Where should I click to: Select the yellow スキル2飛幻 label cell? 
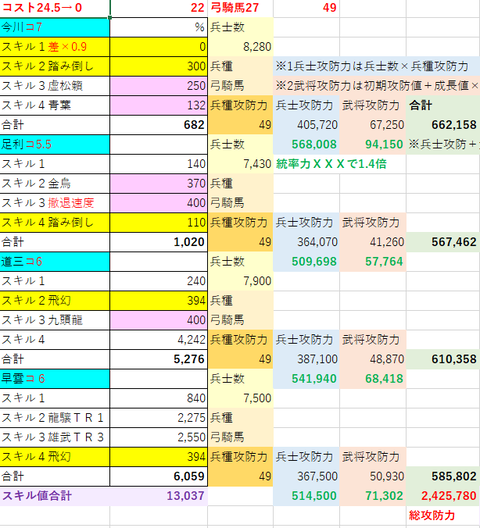(x=55, y=300)
